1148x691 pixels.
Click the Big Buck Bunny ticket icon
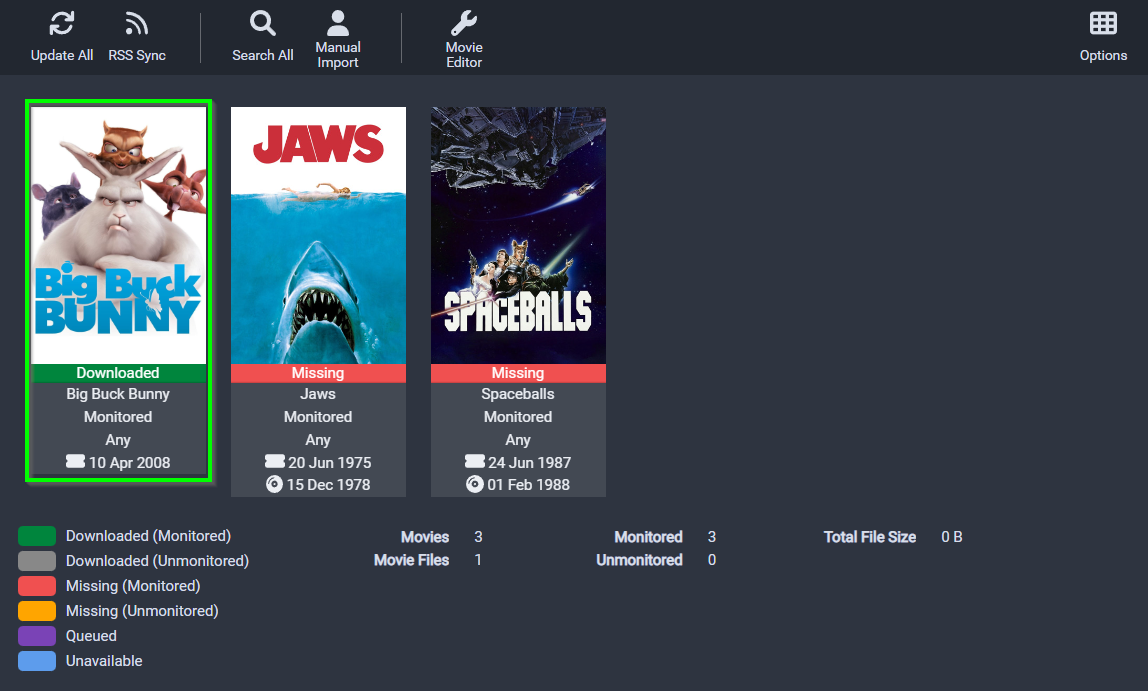coord(75,462)
